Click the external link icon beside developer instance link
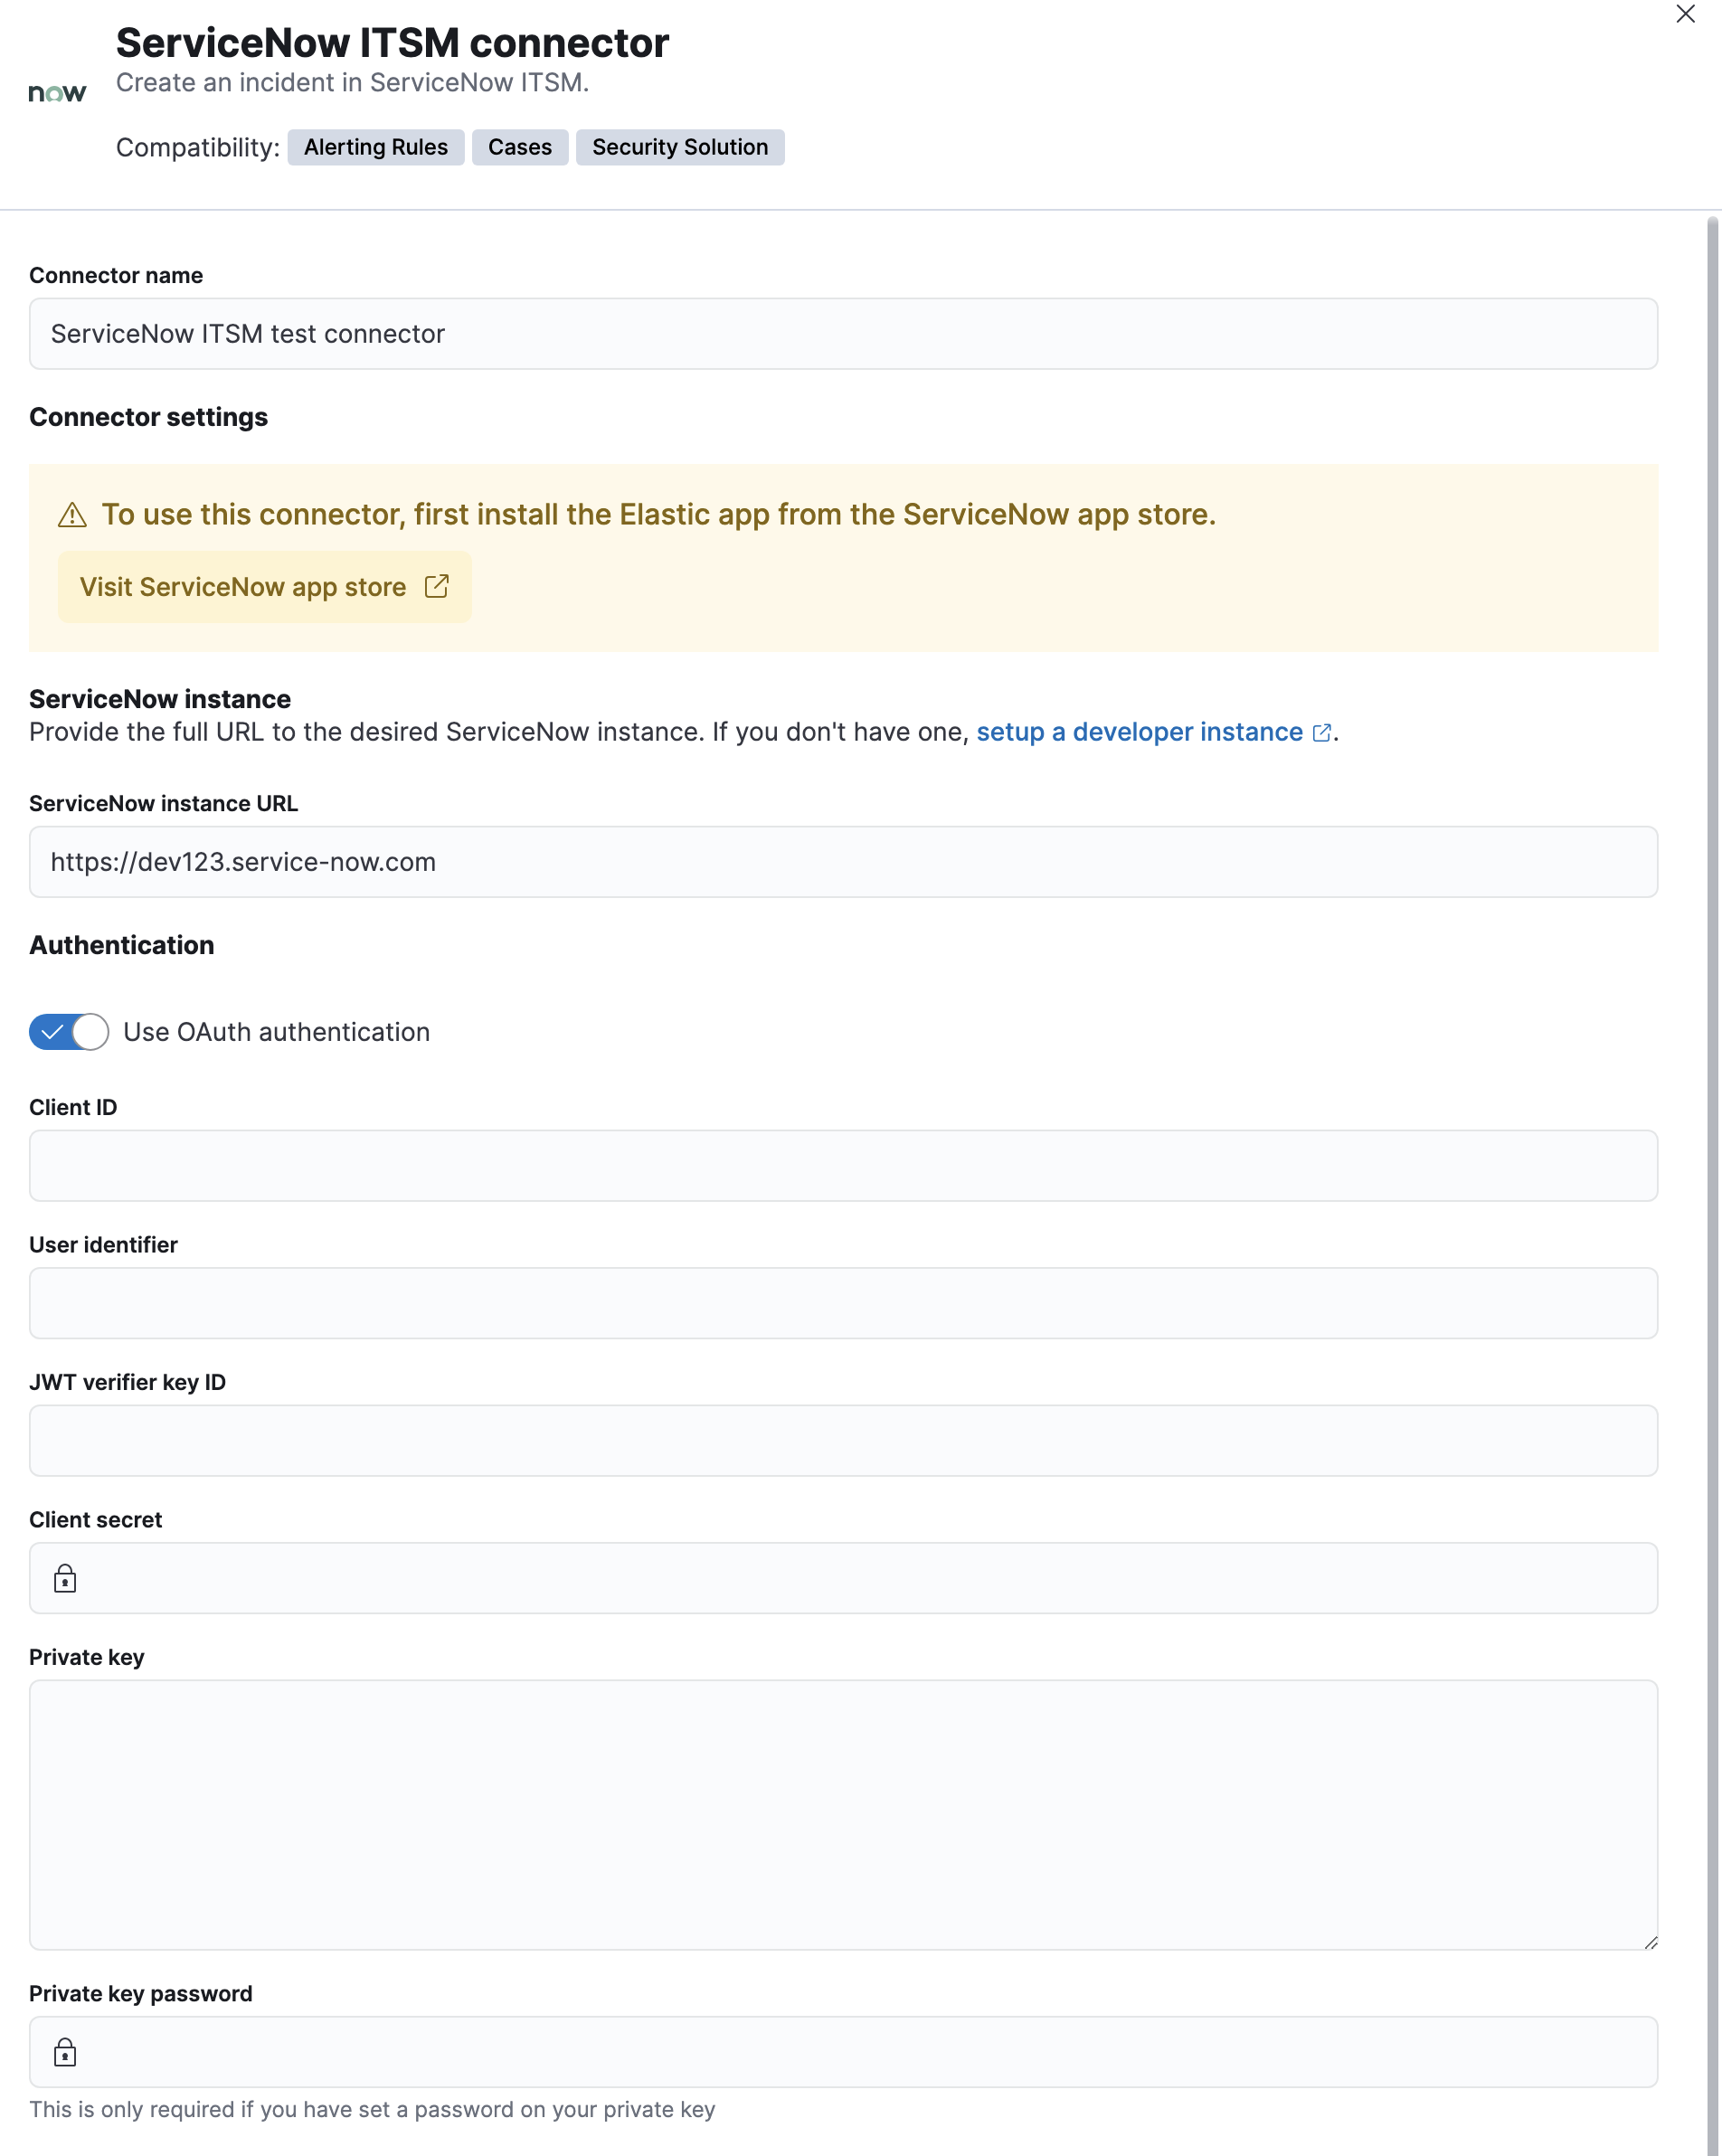 tap(1322, 732)
